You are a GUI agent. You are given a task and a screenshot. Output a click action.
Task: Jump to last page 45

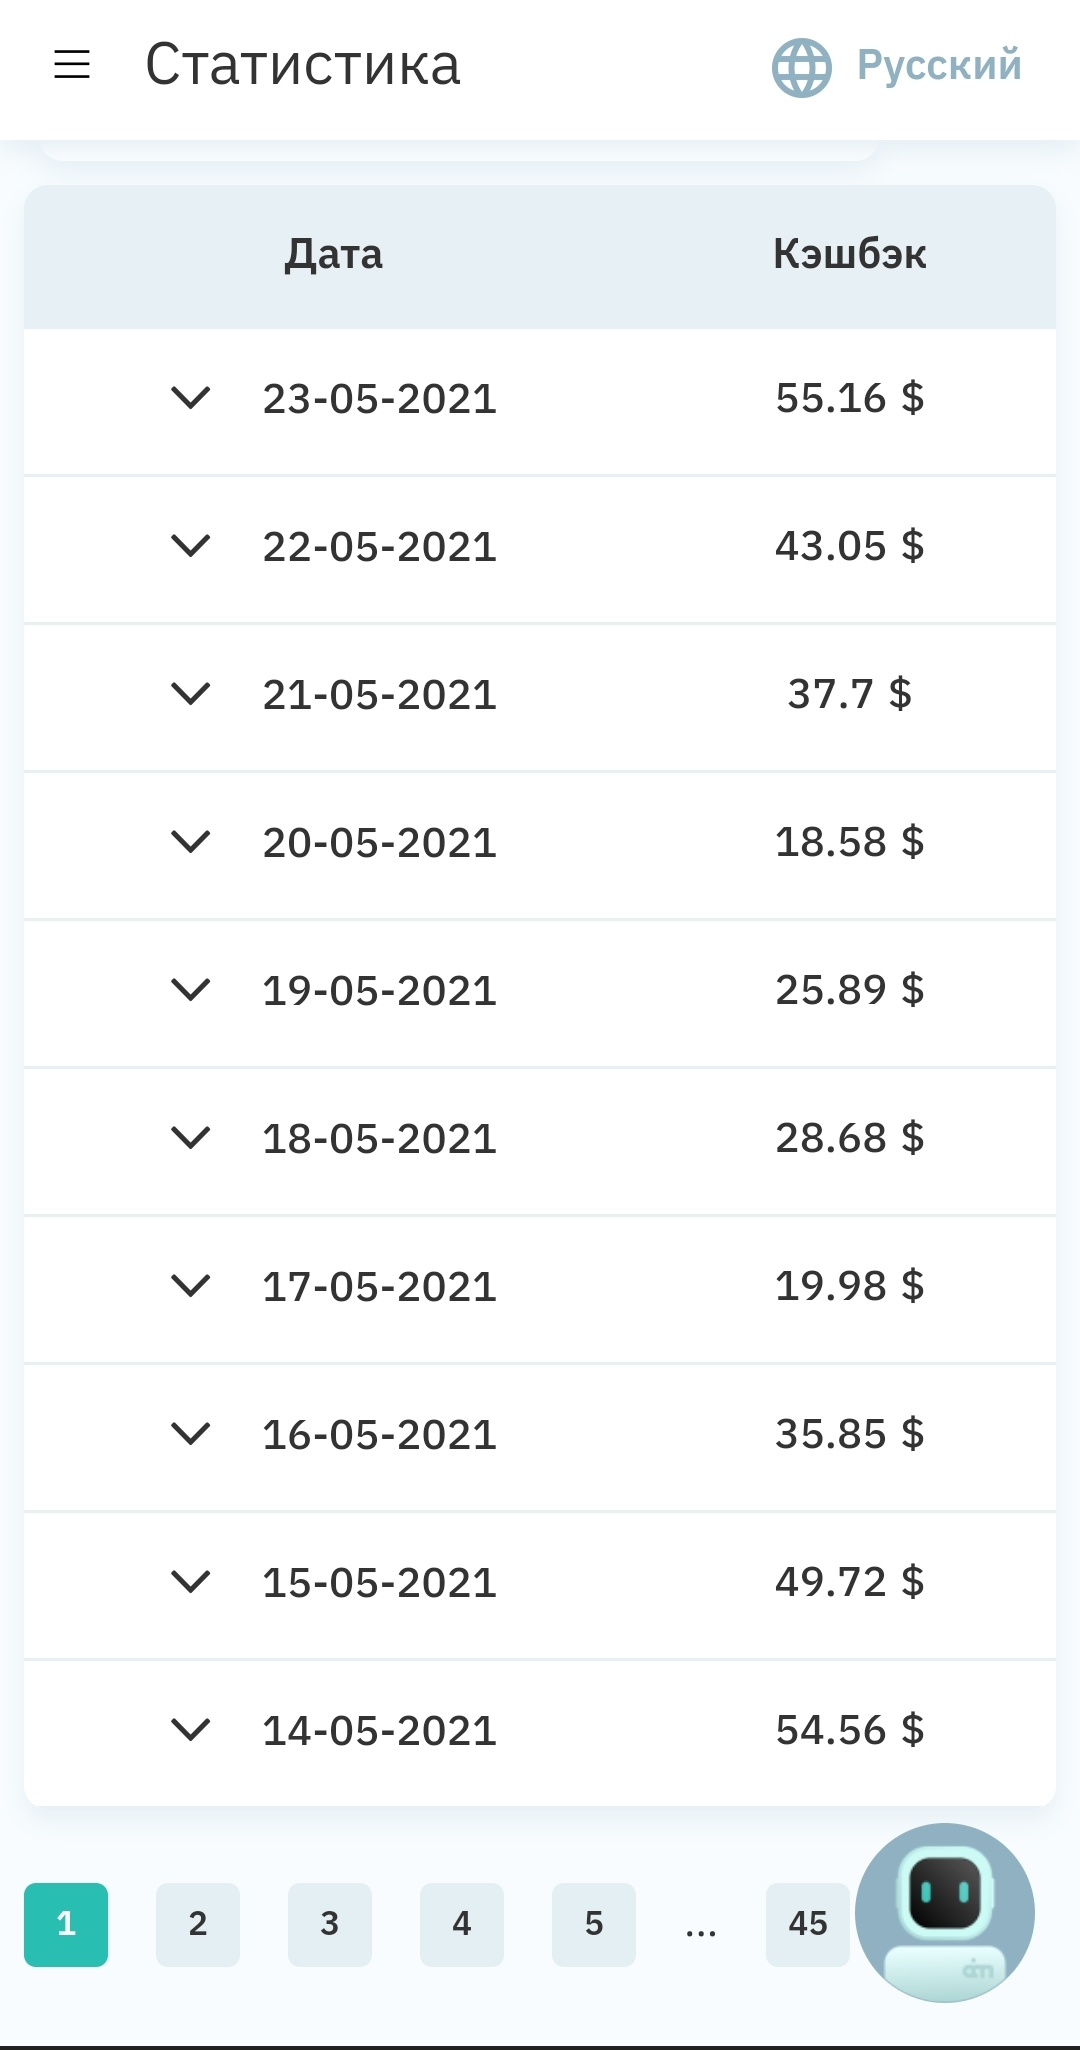(807, 1924)
